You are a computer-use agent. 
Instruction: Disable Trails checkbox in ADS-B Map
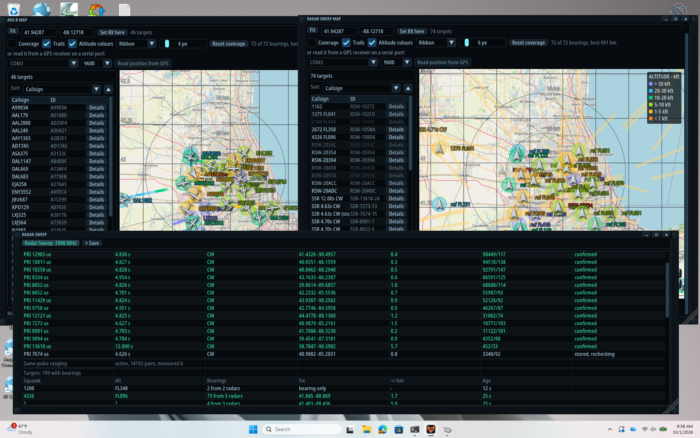pyautogui.click(x=46, y=44)
